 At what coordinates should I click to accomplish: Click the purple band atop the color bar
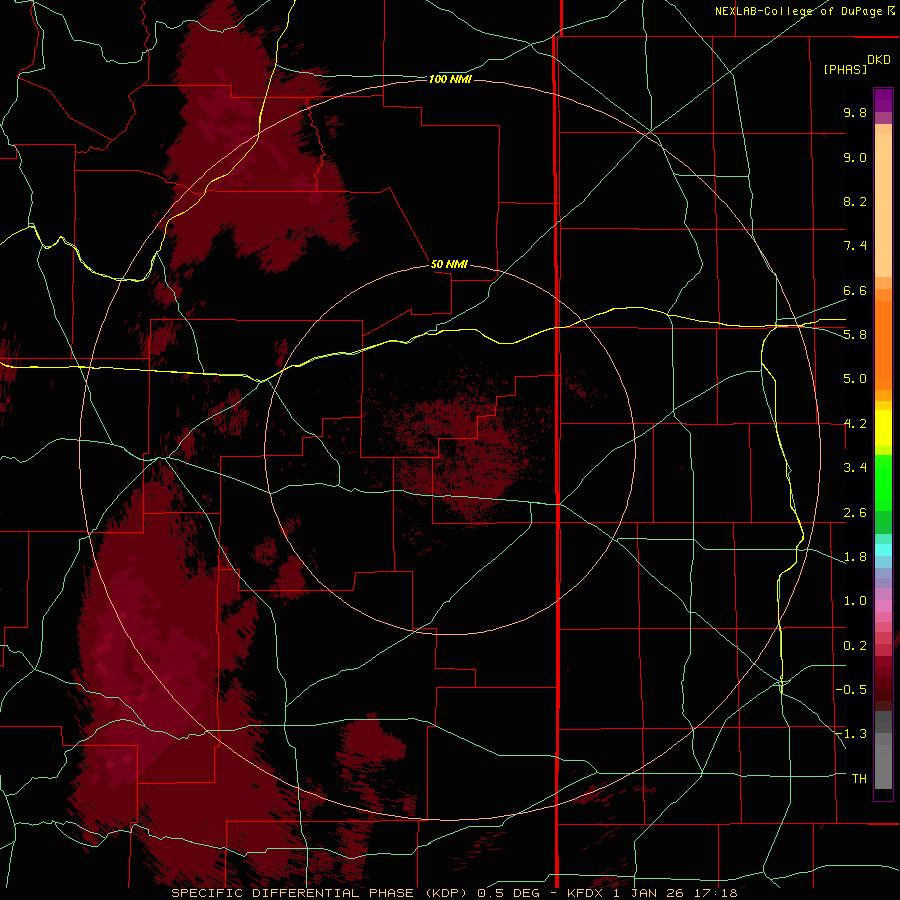pos(883,100)
